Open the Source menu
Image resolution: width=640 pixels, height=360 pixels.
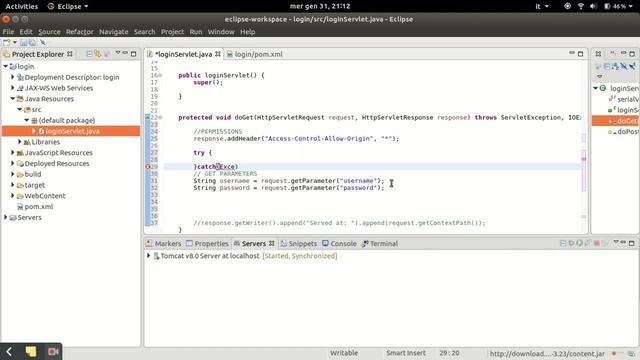click(49, 32)
